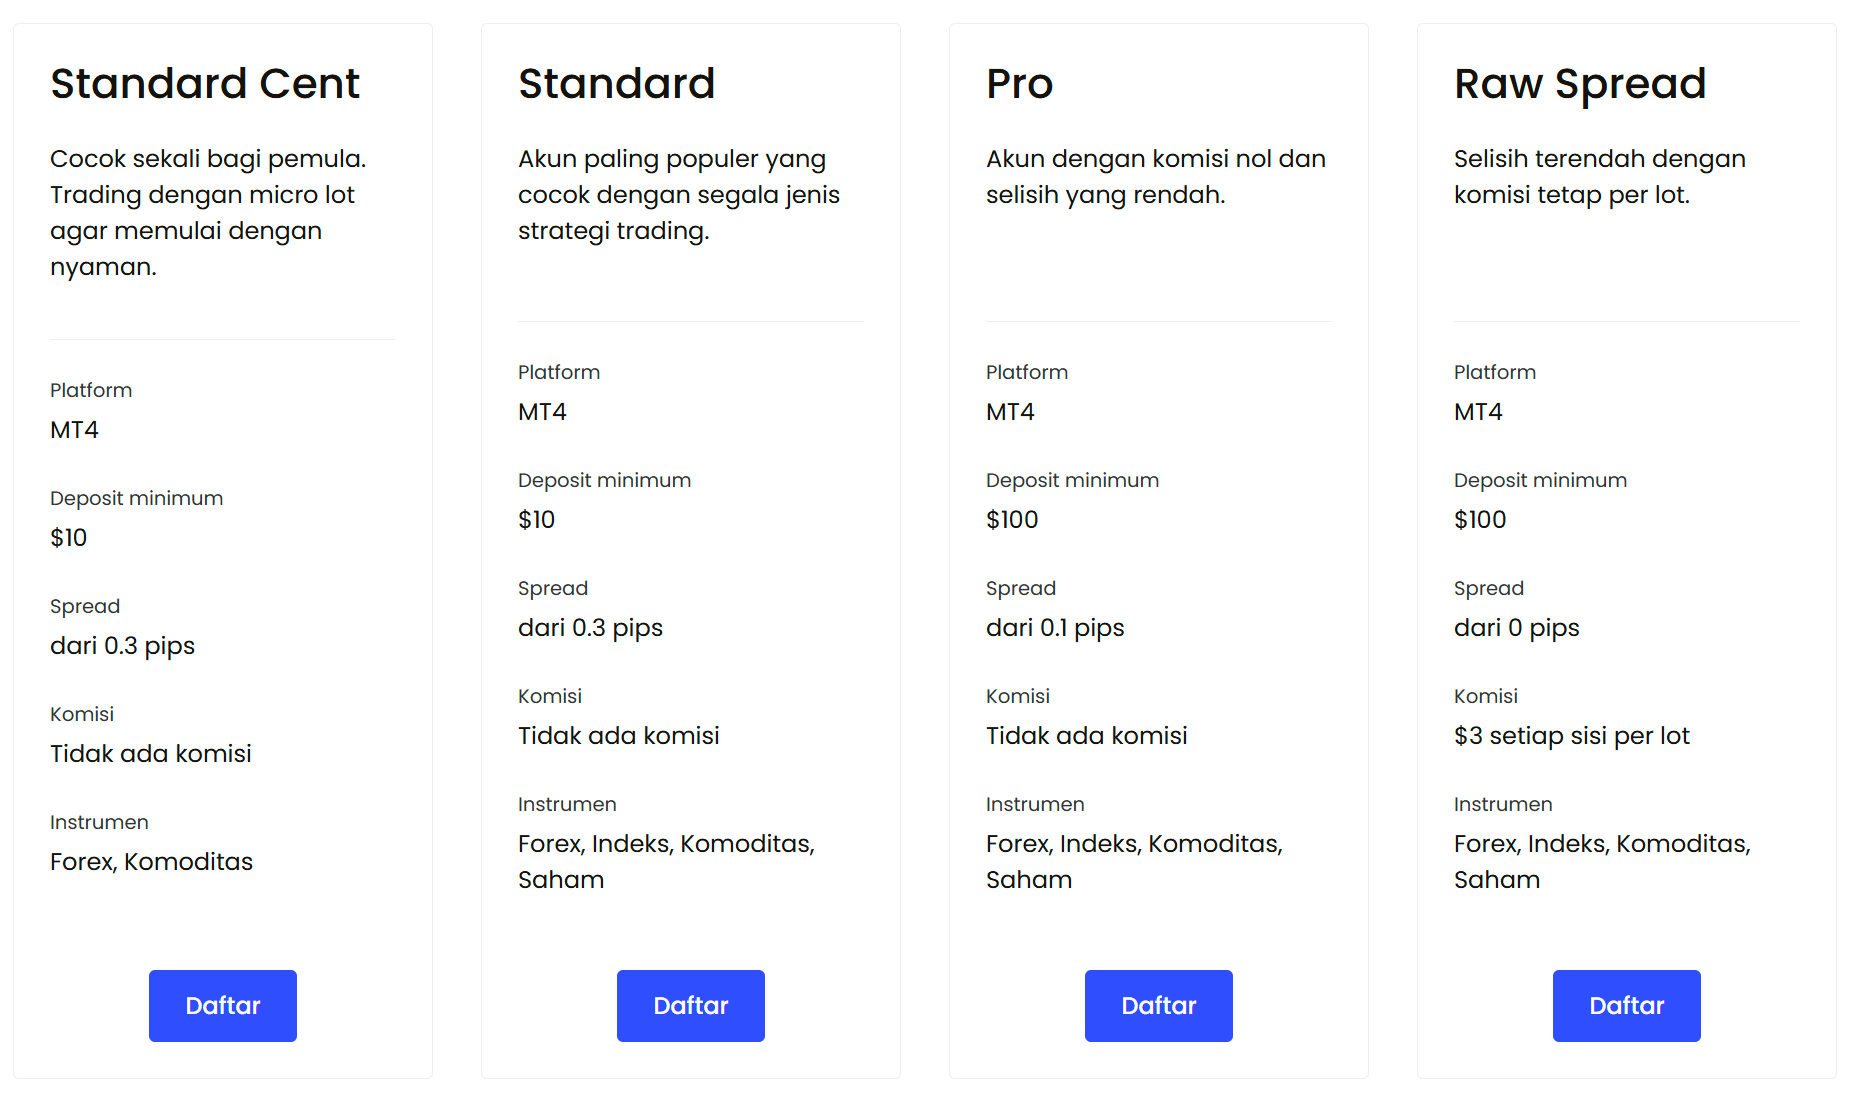Click Daftar button under Pro account
Screen dimensions: 1853x1099
[x=1159, y=1005]
